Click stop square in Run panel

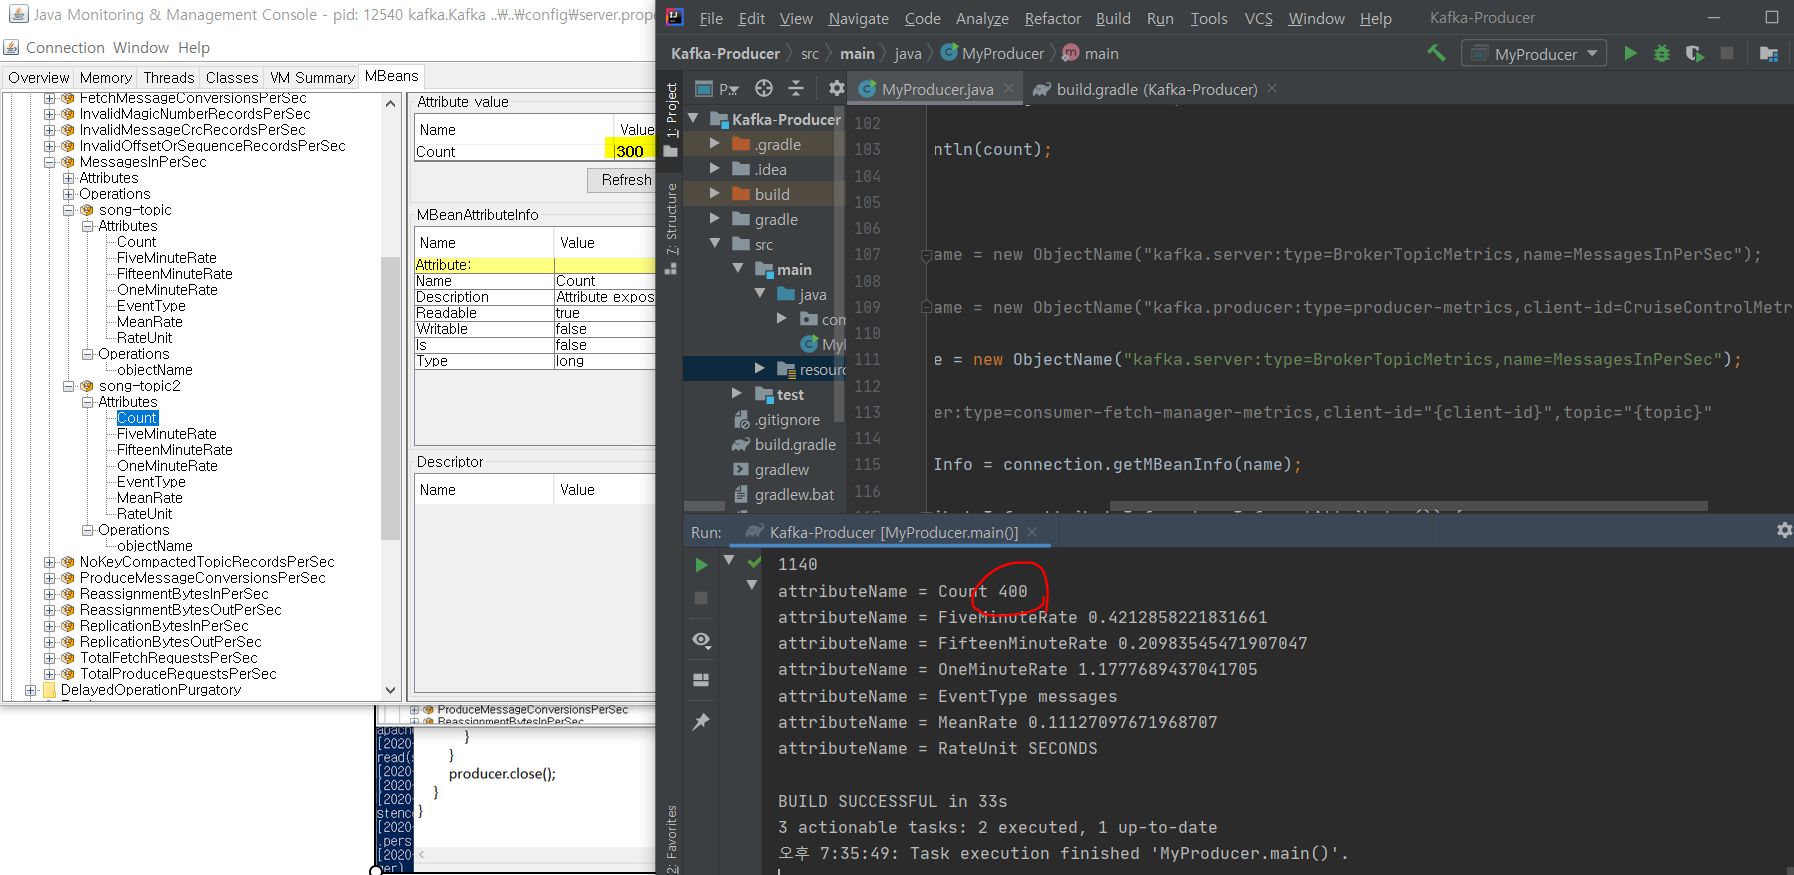point(701,597)
